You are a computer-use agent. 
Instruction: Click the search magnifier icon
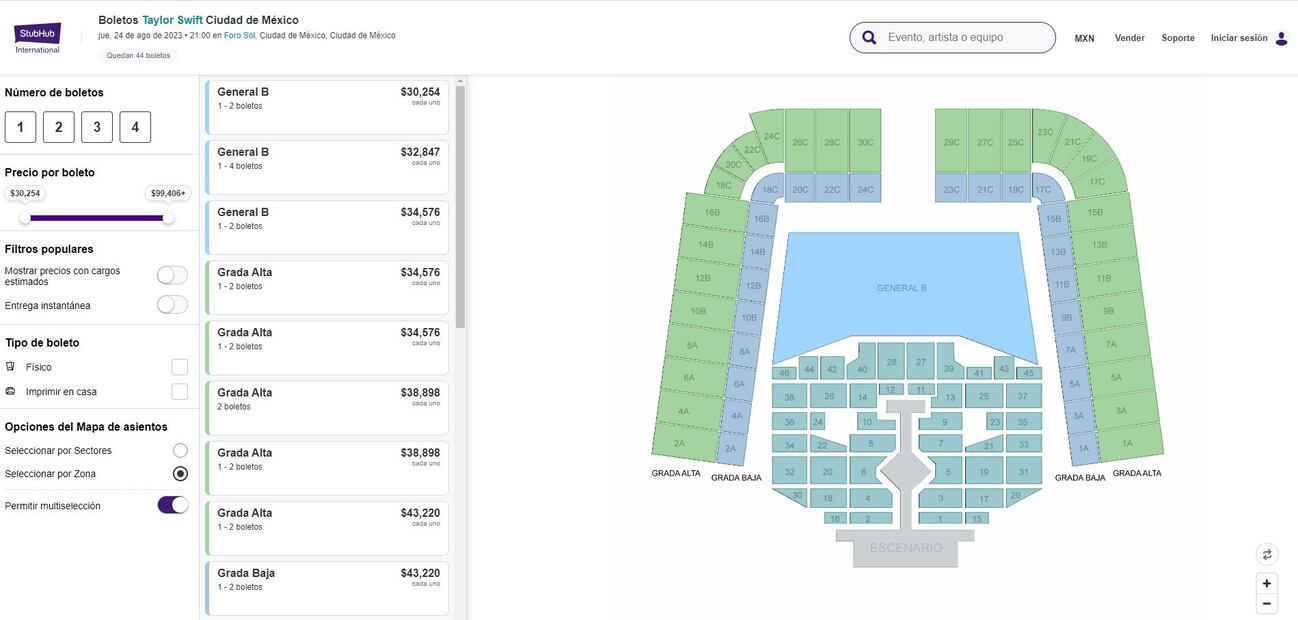869,38
